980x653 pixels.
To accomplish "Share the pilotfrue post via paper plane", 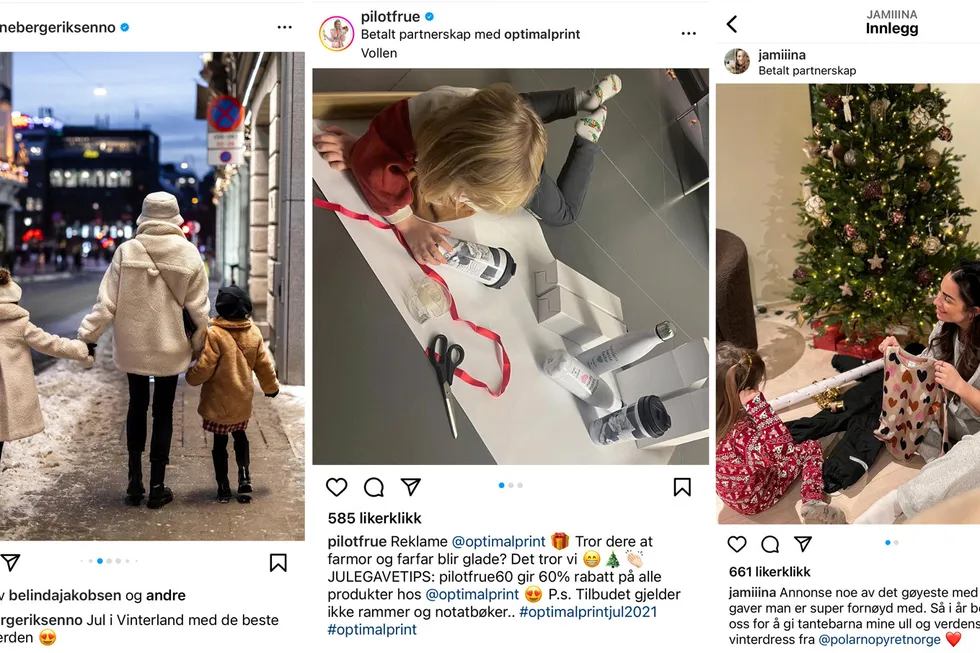I will 411,487.
